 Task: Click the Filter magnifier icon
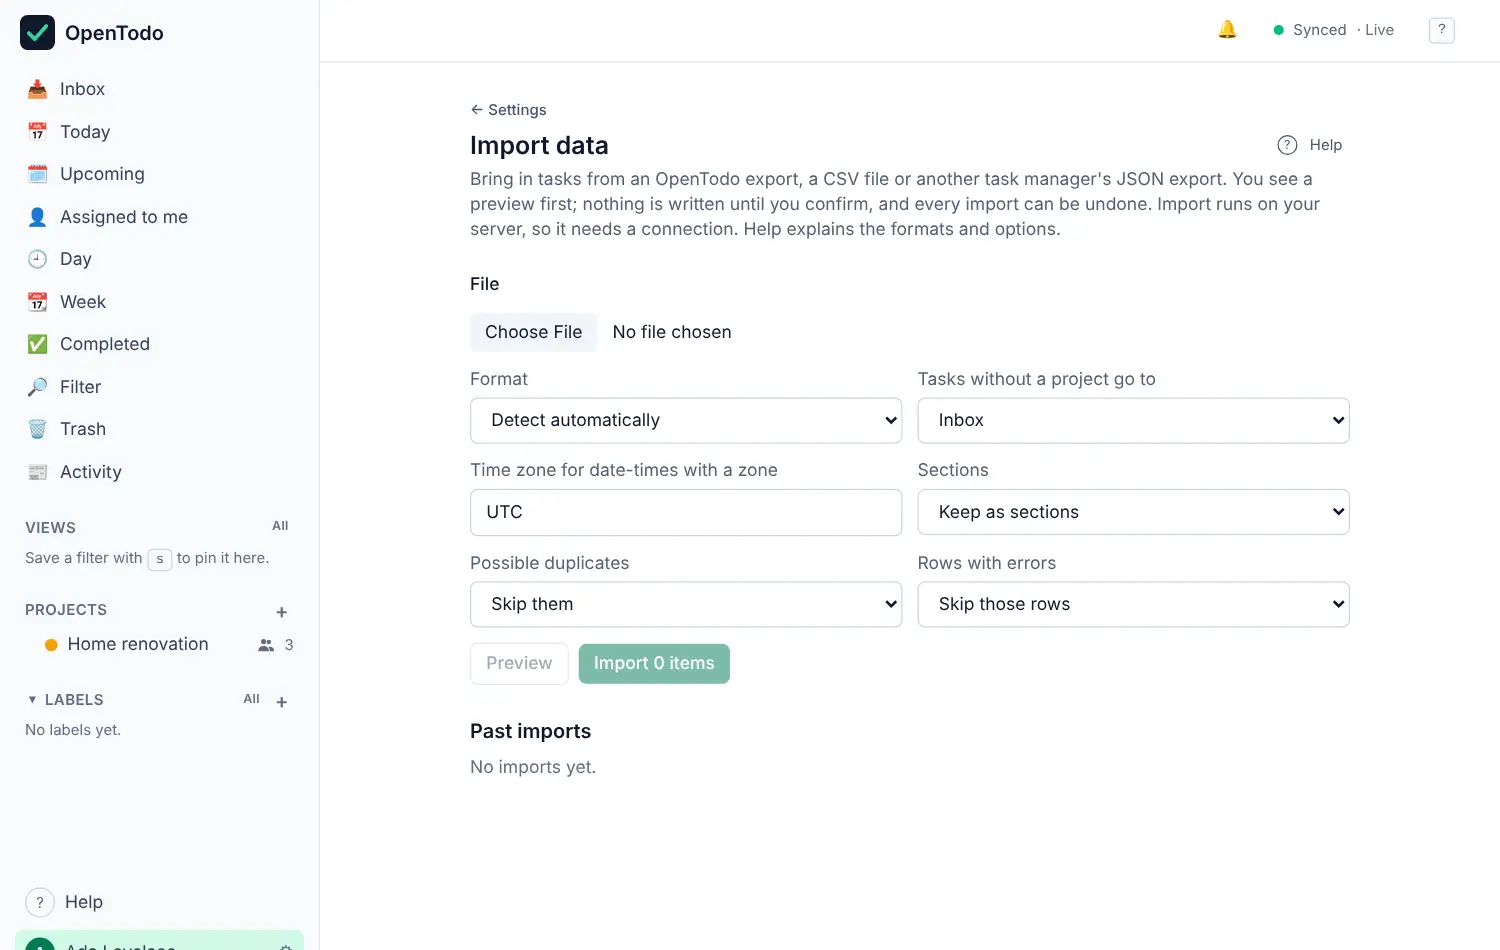[x=37, y=387]
